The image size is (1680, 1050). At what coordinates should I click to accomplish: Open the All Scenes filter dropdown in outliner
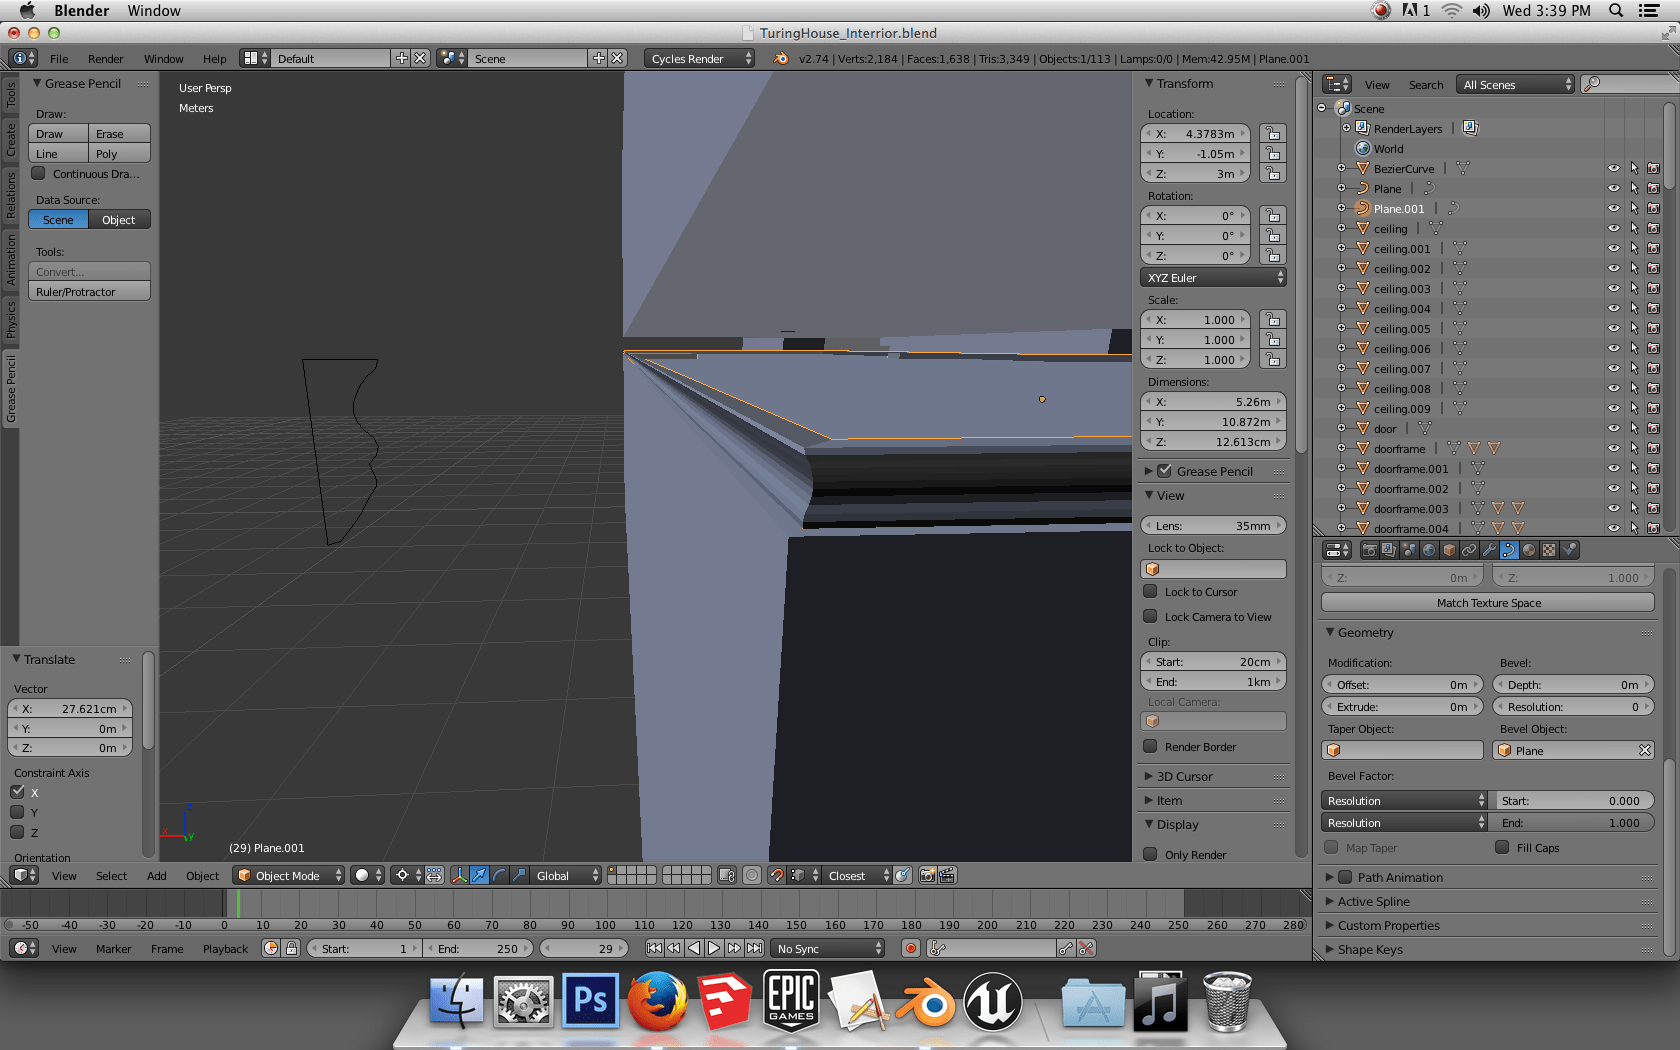(1515, 84)
